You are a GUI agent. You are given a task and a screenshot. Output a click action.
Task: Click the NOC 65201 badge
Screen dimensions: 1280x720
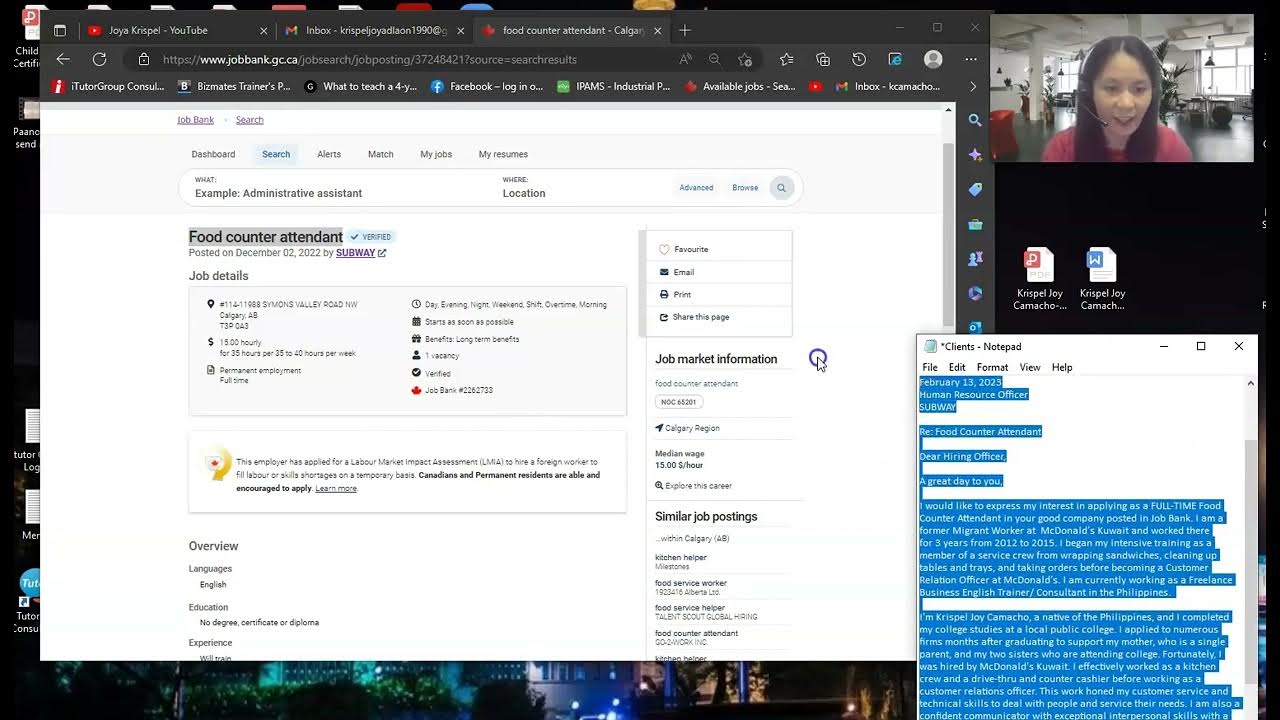click(679, 402)
